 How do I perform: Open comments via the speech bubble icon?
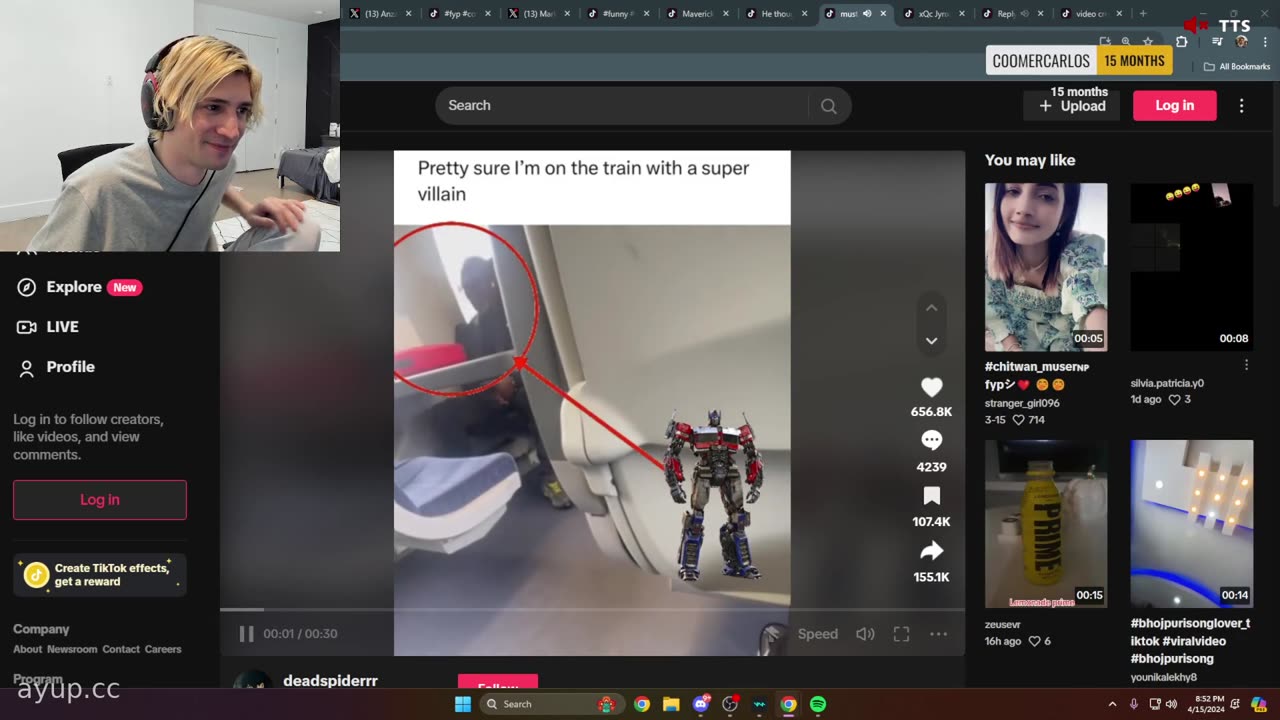[x=931, y=441]
